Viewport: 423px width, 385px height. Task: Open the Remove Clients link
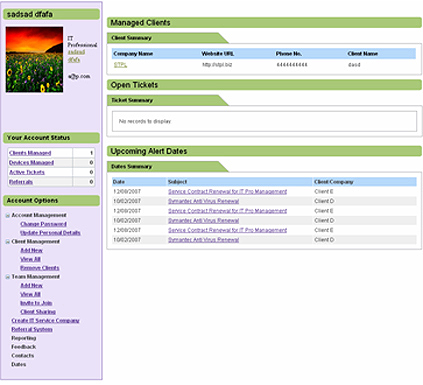pos(40,268)
